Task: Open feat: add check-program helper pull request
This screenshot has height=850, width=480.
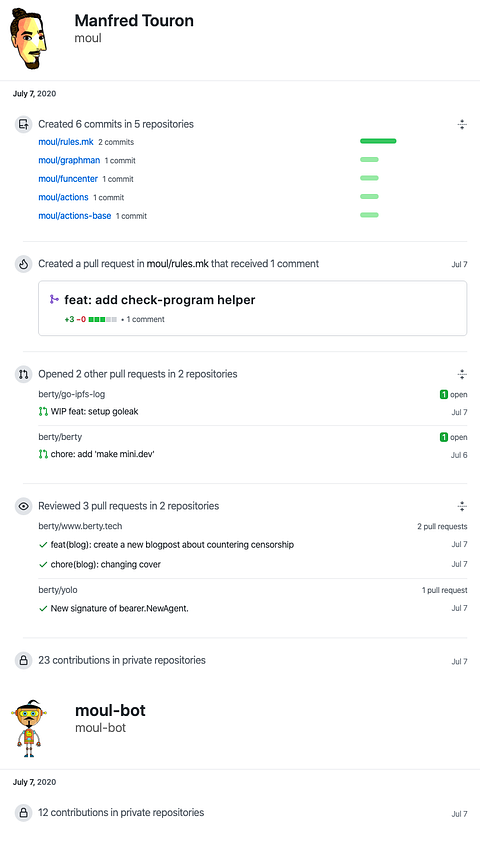Action: (159, 300)
